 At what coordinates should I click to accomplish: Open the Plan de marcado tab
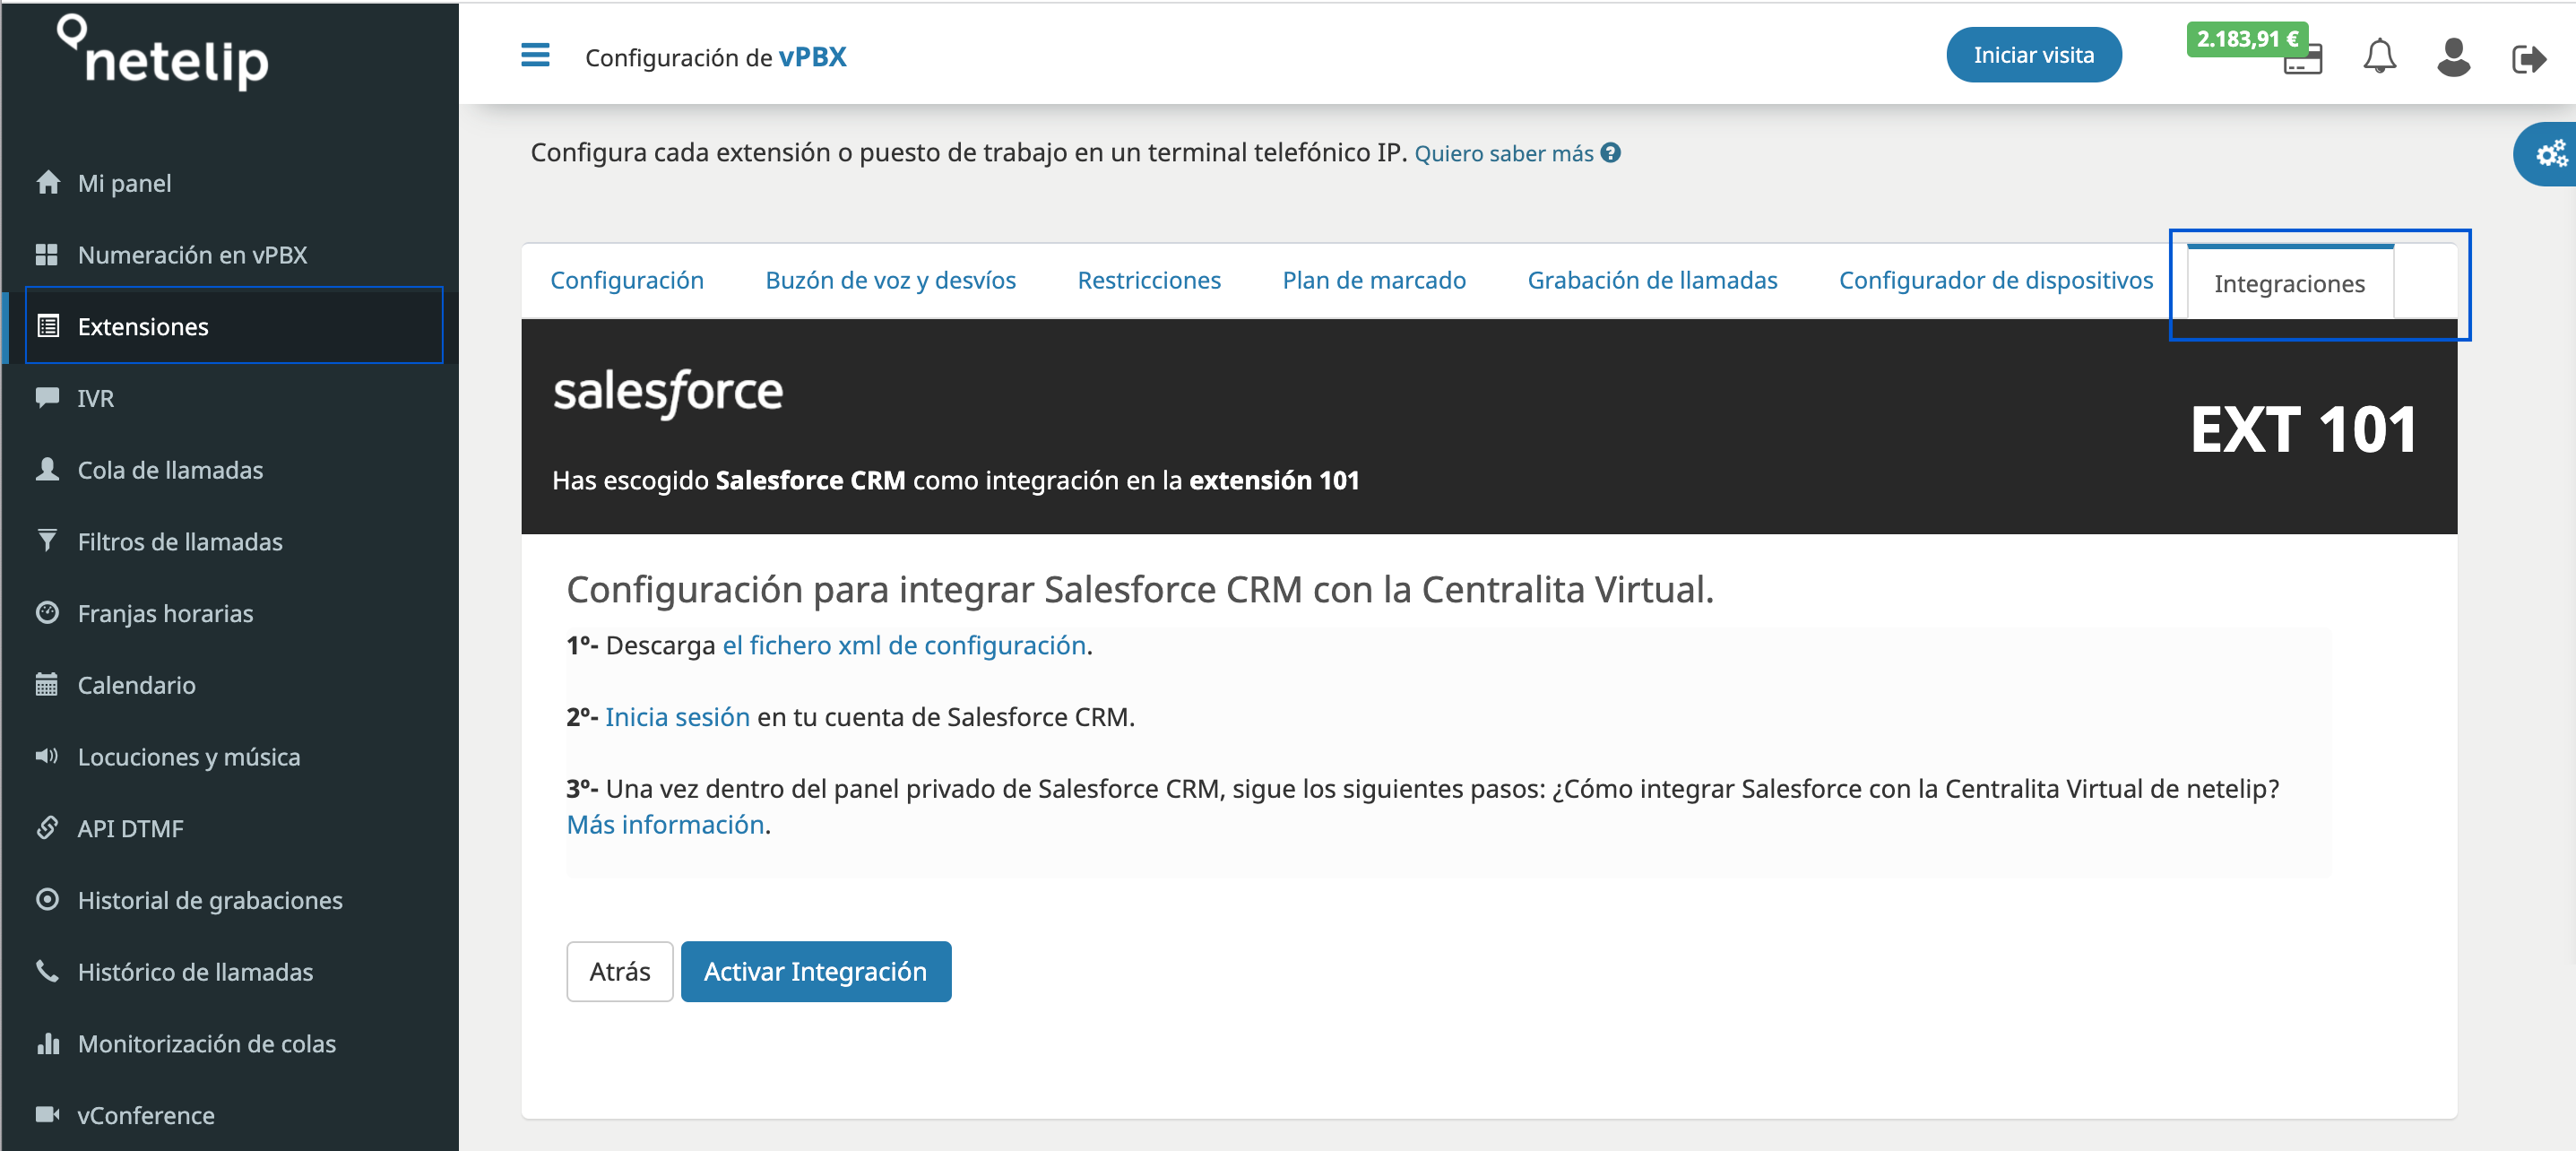pyautogui.click(x=1374, y=281)
